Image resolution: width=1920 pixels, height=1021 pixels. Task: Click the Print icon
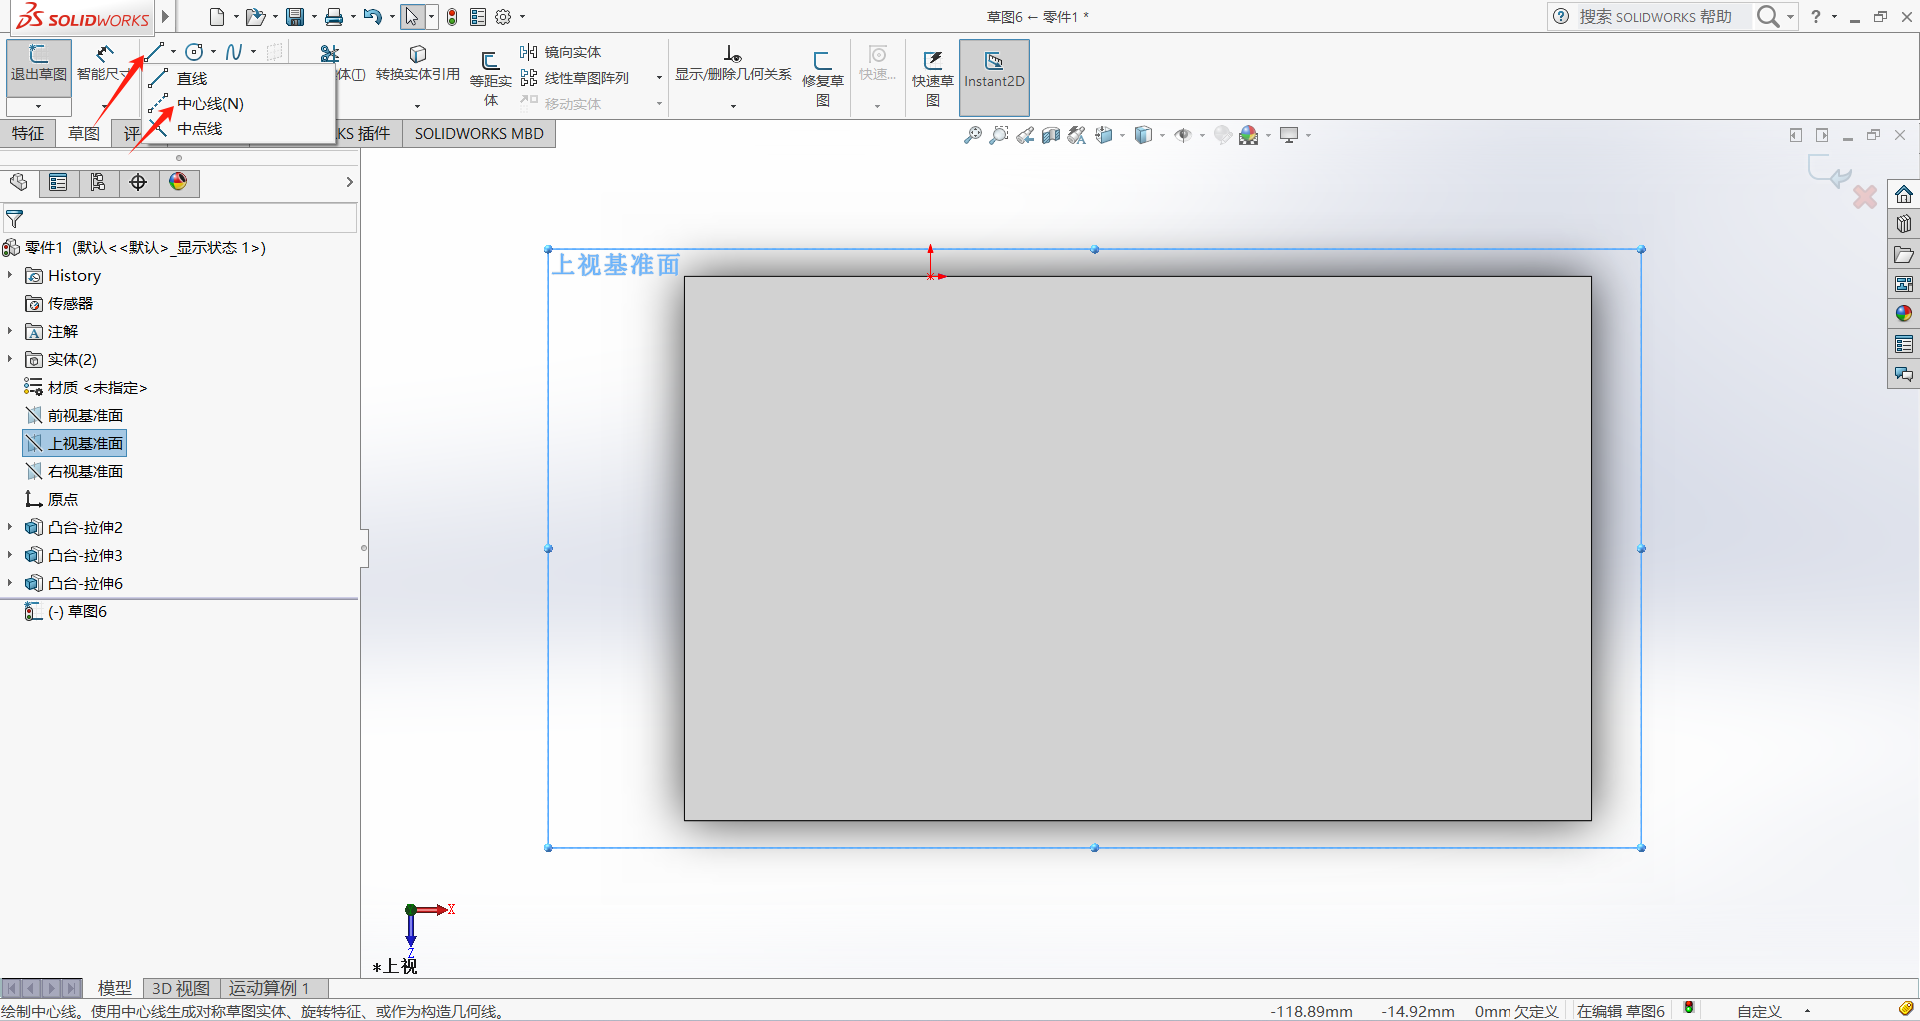[x=334, y=17]
